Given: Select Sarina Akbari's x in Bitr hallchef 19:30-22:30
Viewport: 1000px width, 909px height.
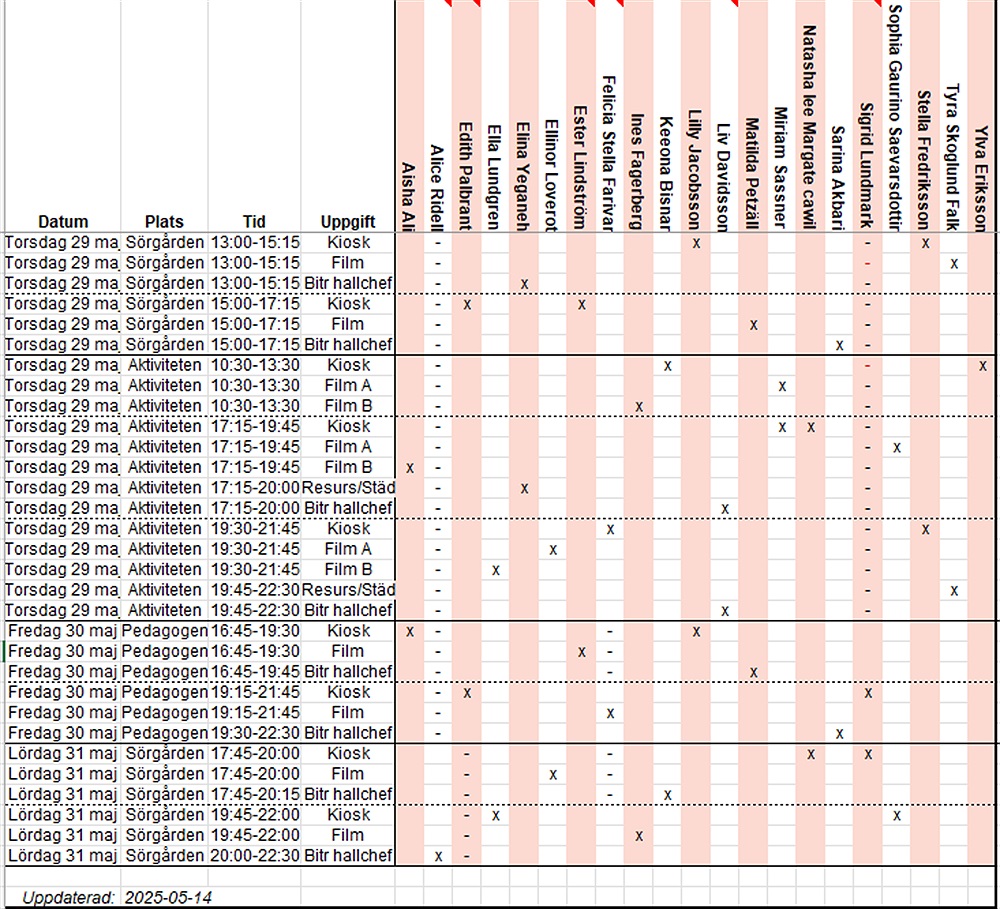Looking at the screenshot, I should tap(839, 734).
